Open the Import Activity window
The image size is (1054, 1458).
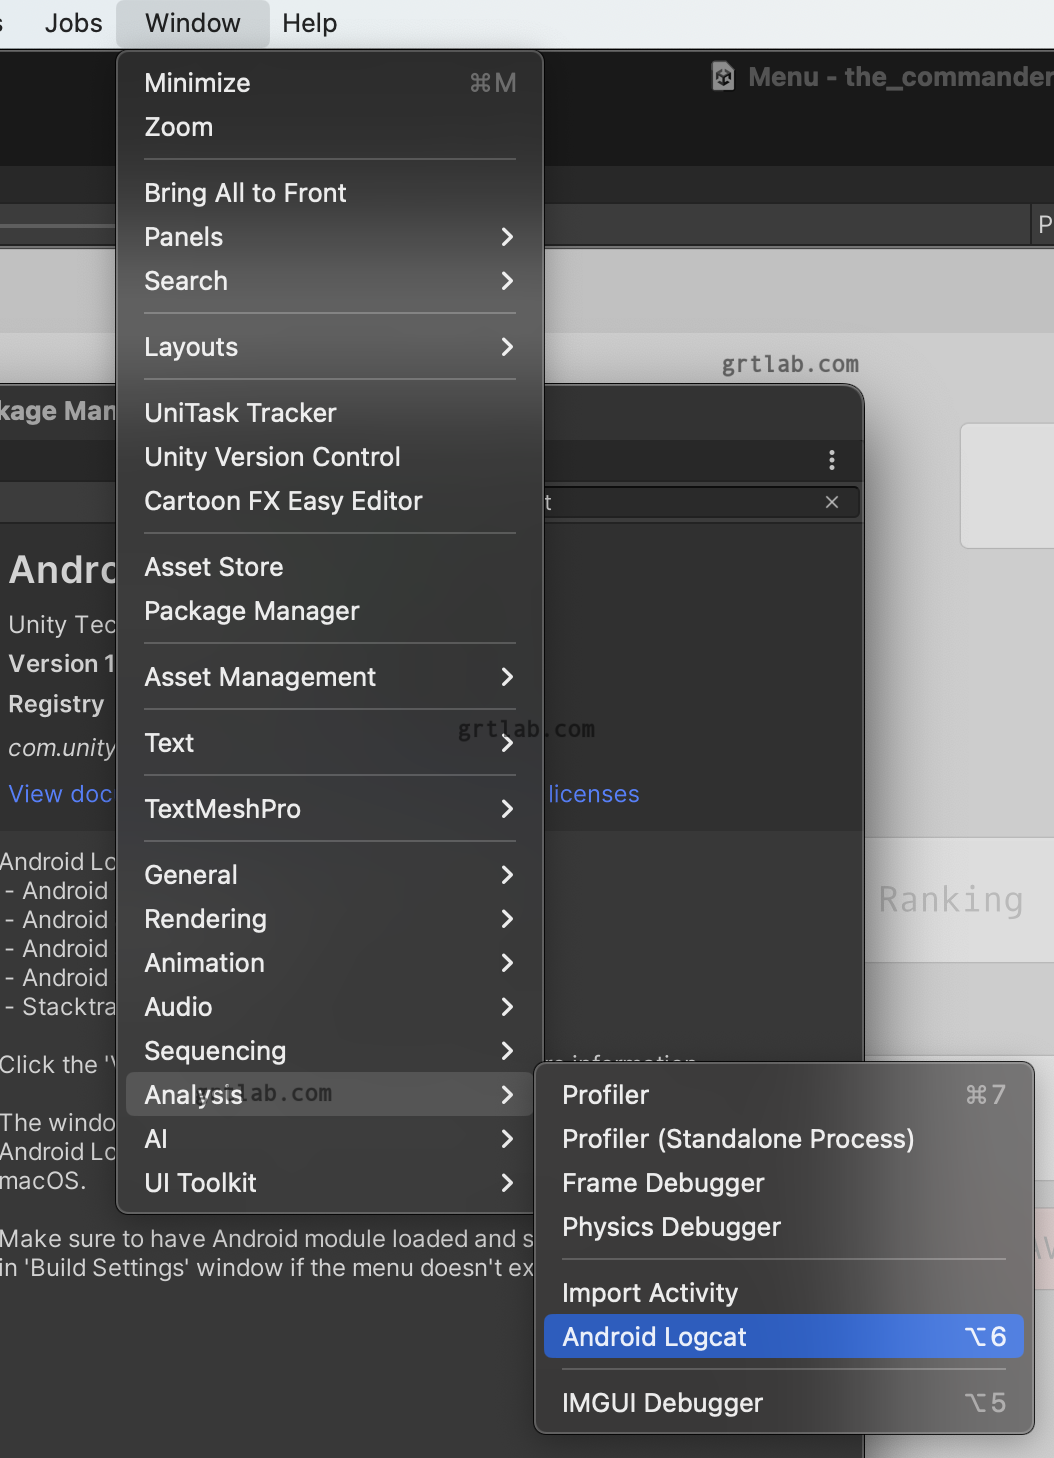pos(650,1292)
